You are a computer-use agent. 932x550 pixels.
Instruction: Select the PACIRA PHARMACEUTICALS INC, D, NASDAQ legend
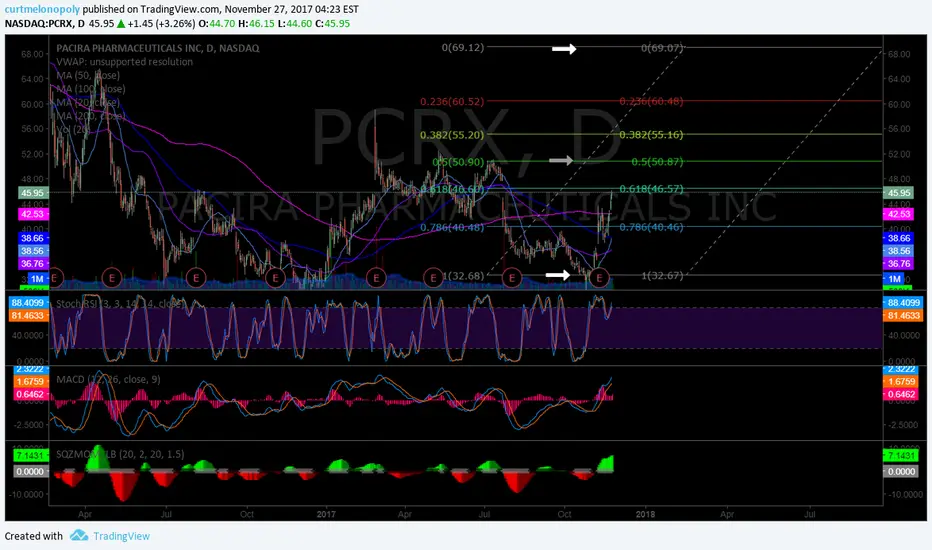click(x=158, y=48)
